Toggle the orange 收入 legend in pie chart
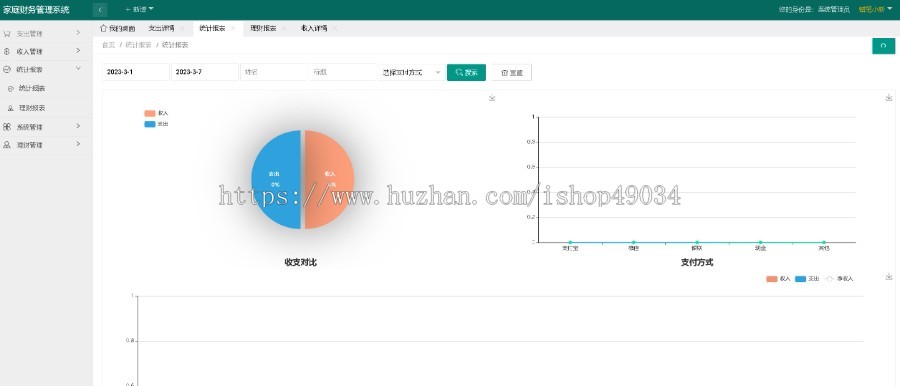Image resolution: width=900 pixels, height=386 pixels. [x=156, y=114]
